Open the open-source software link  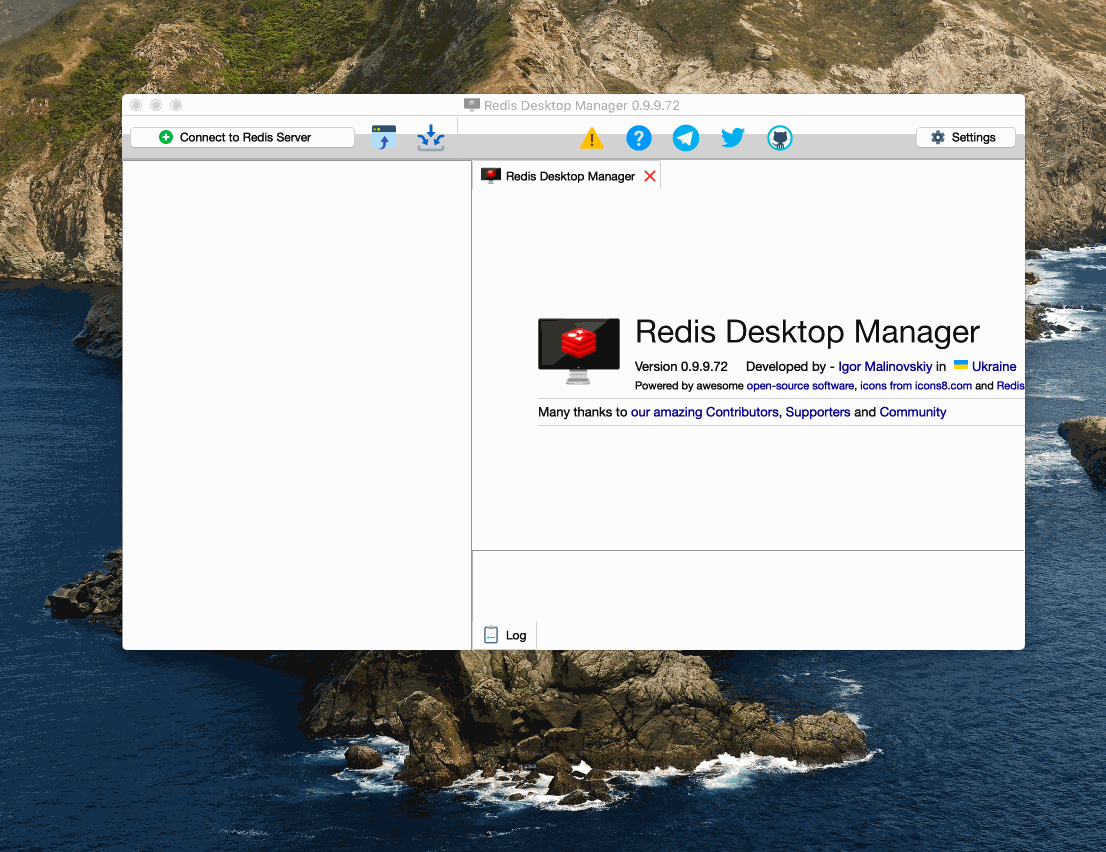[x=800, y=386]
